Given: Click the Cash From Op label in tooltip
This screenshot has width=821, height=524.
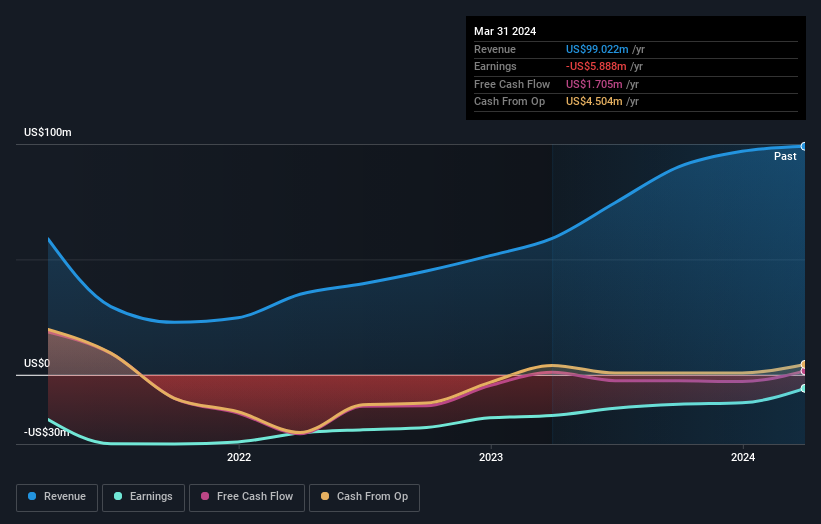Looking at the screenshot, I should (509, 102).
